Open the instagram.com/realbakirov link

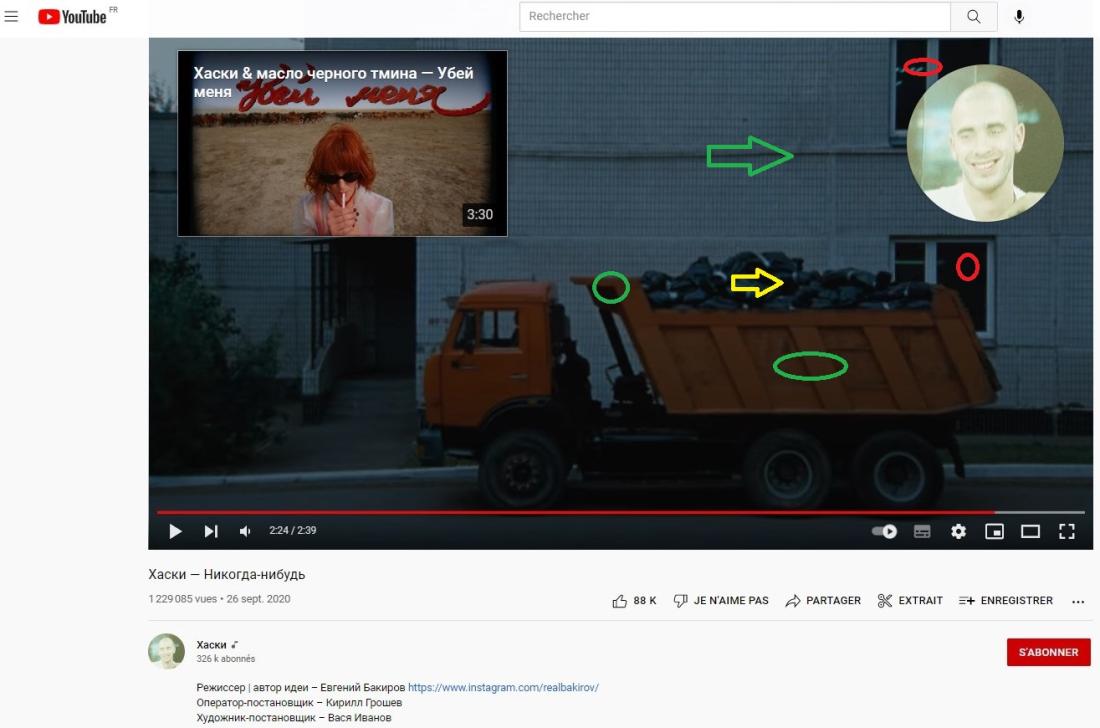(x=503, y=688)
